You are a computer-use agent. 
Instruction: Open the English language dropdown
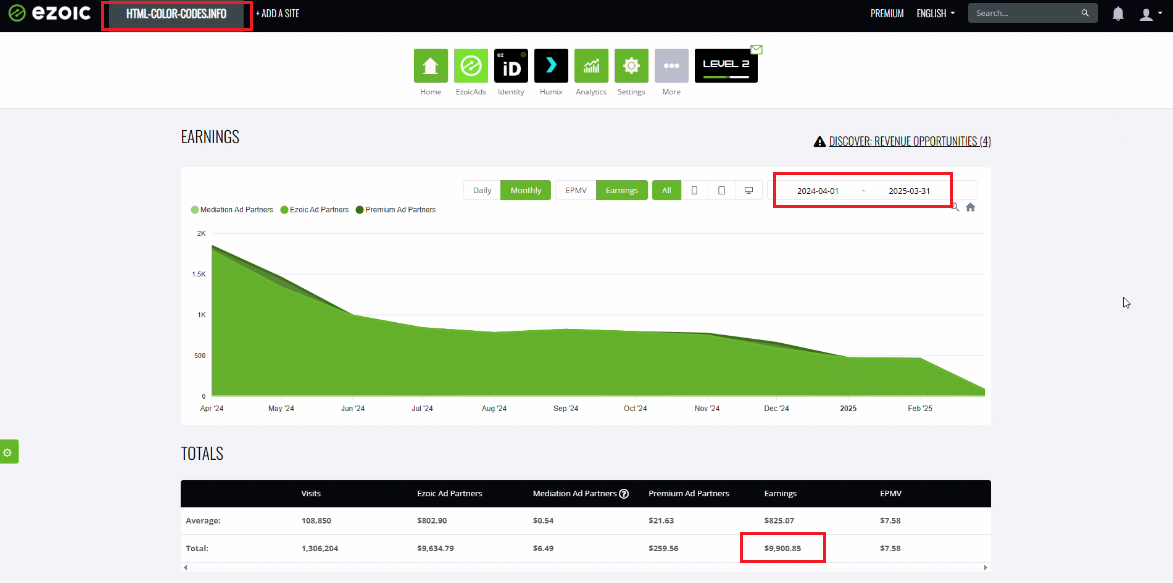click(x=936, y=13)
